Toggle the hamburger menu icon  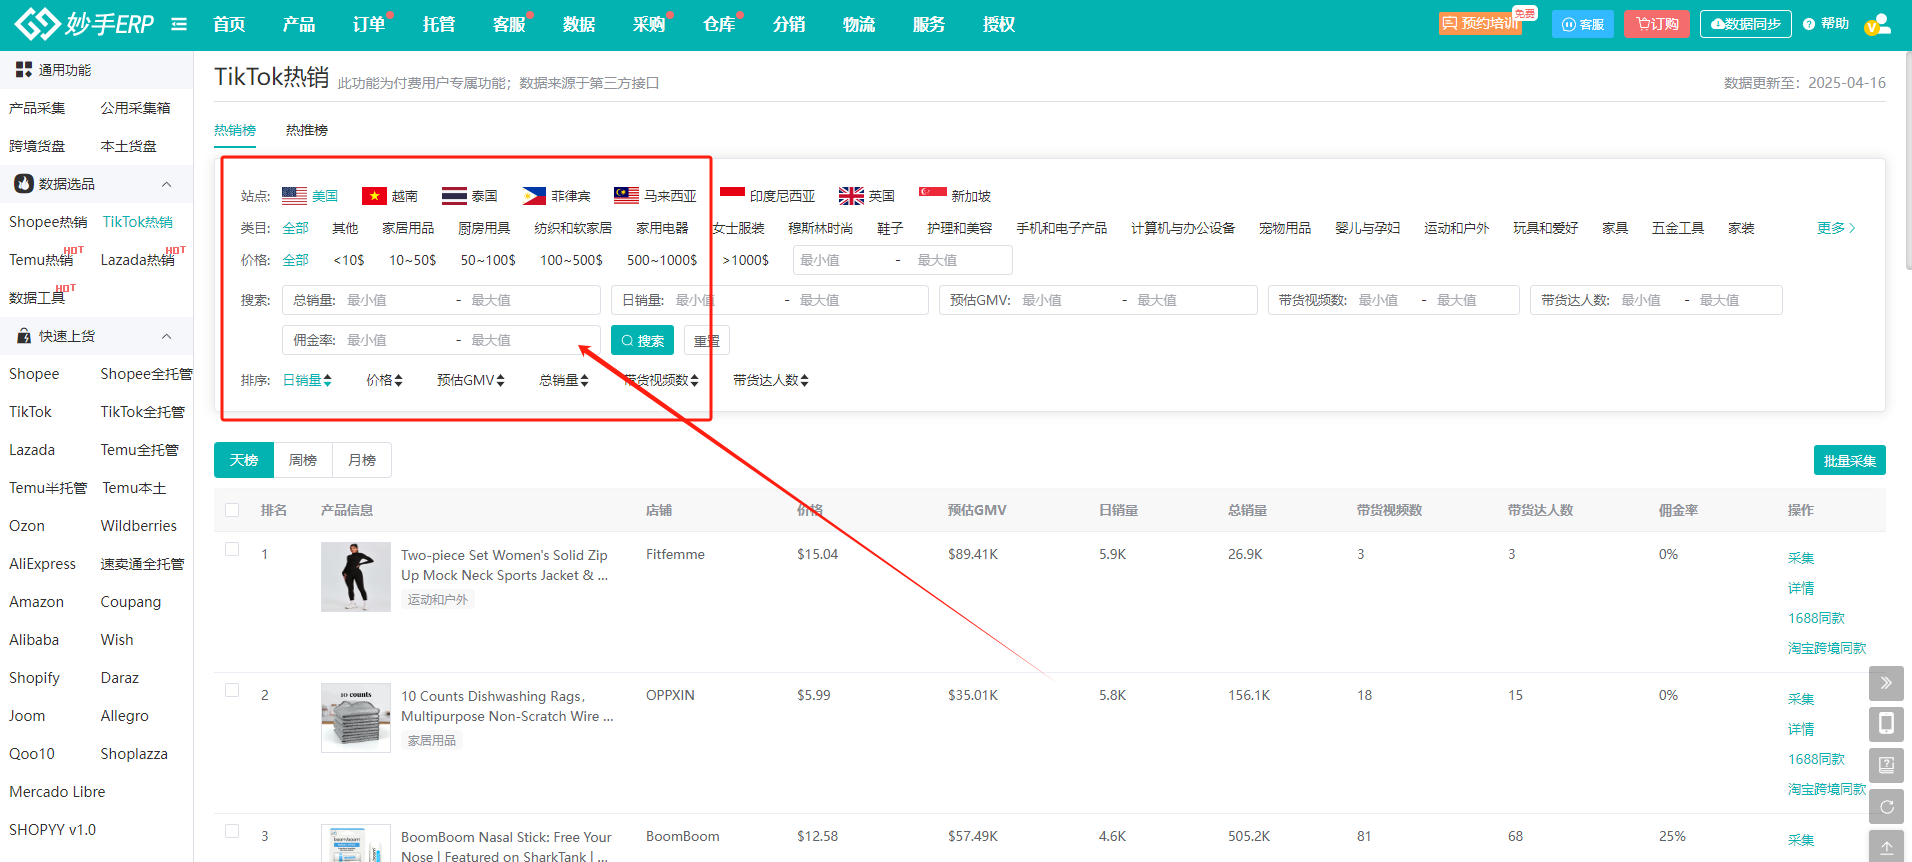point(179,24)
